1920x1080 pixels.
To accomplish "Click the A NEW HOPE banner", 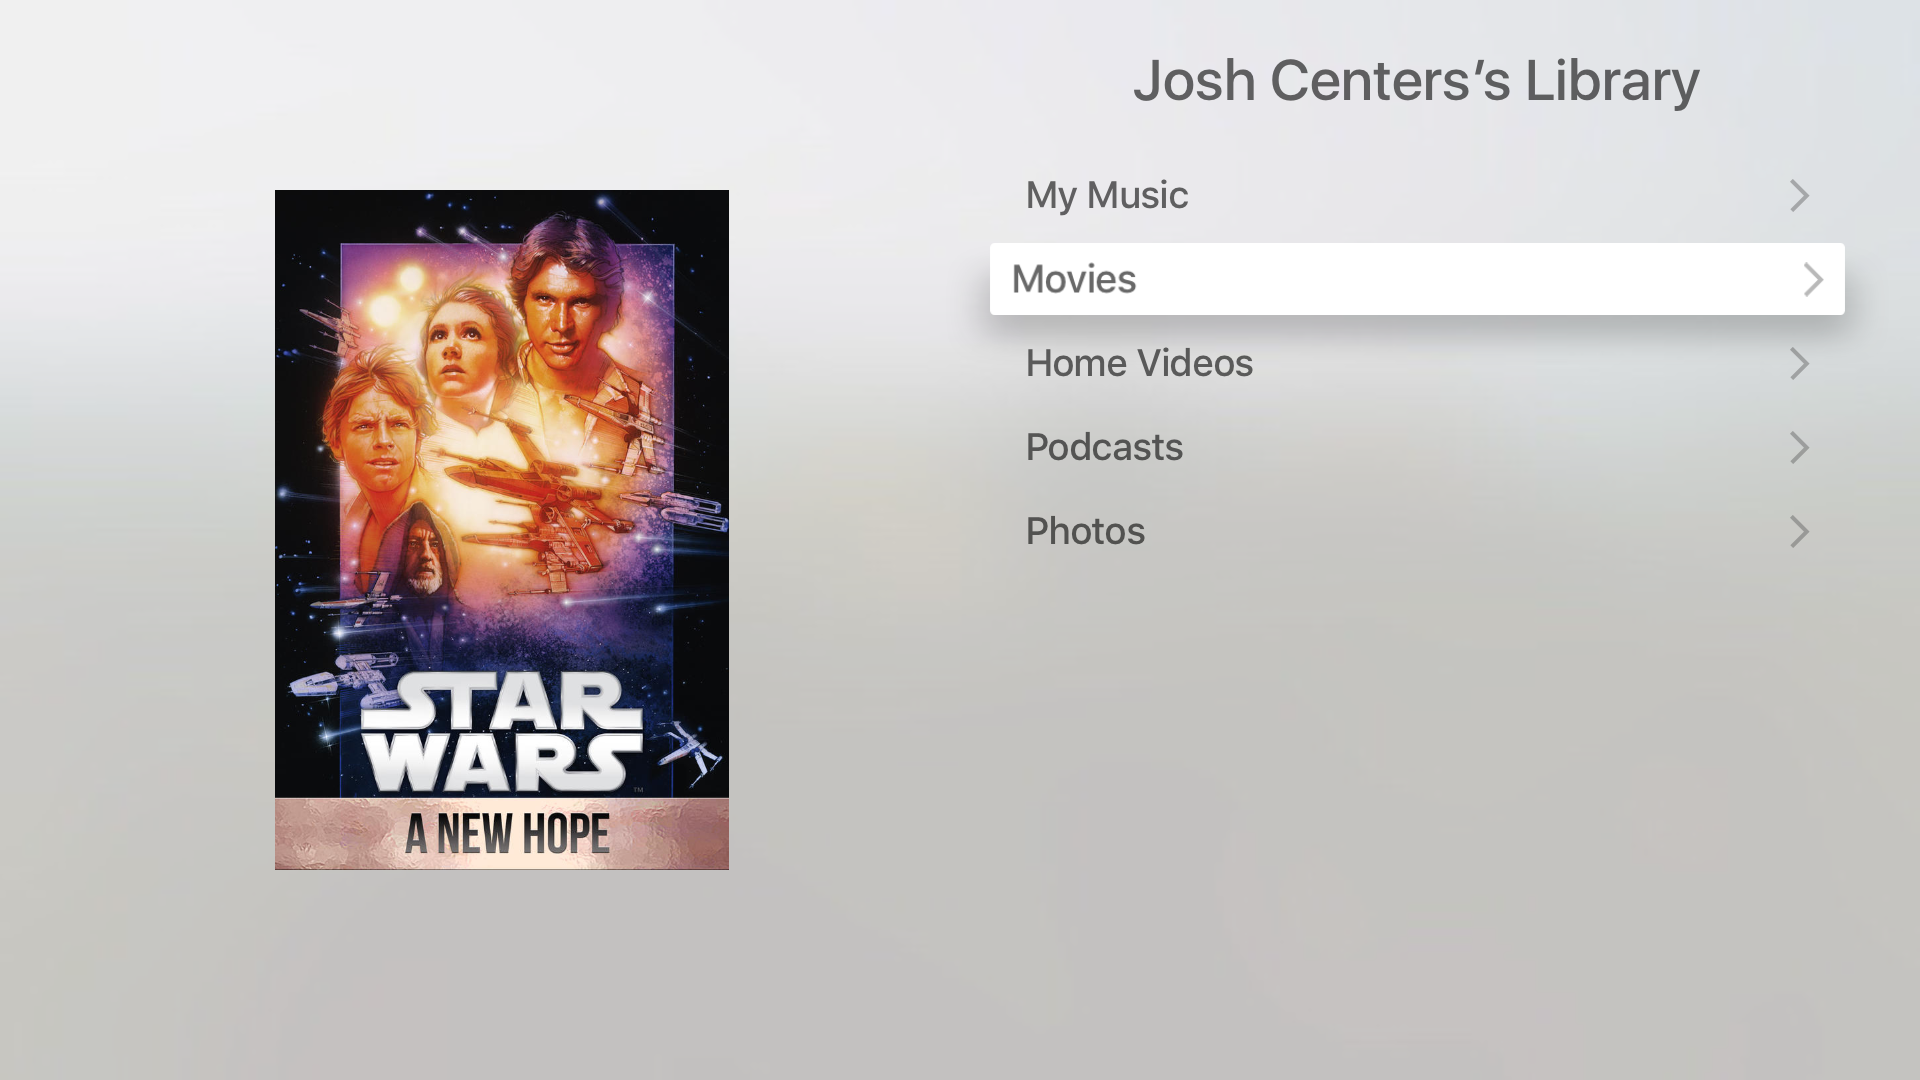I will coord(502,834).
